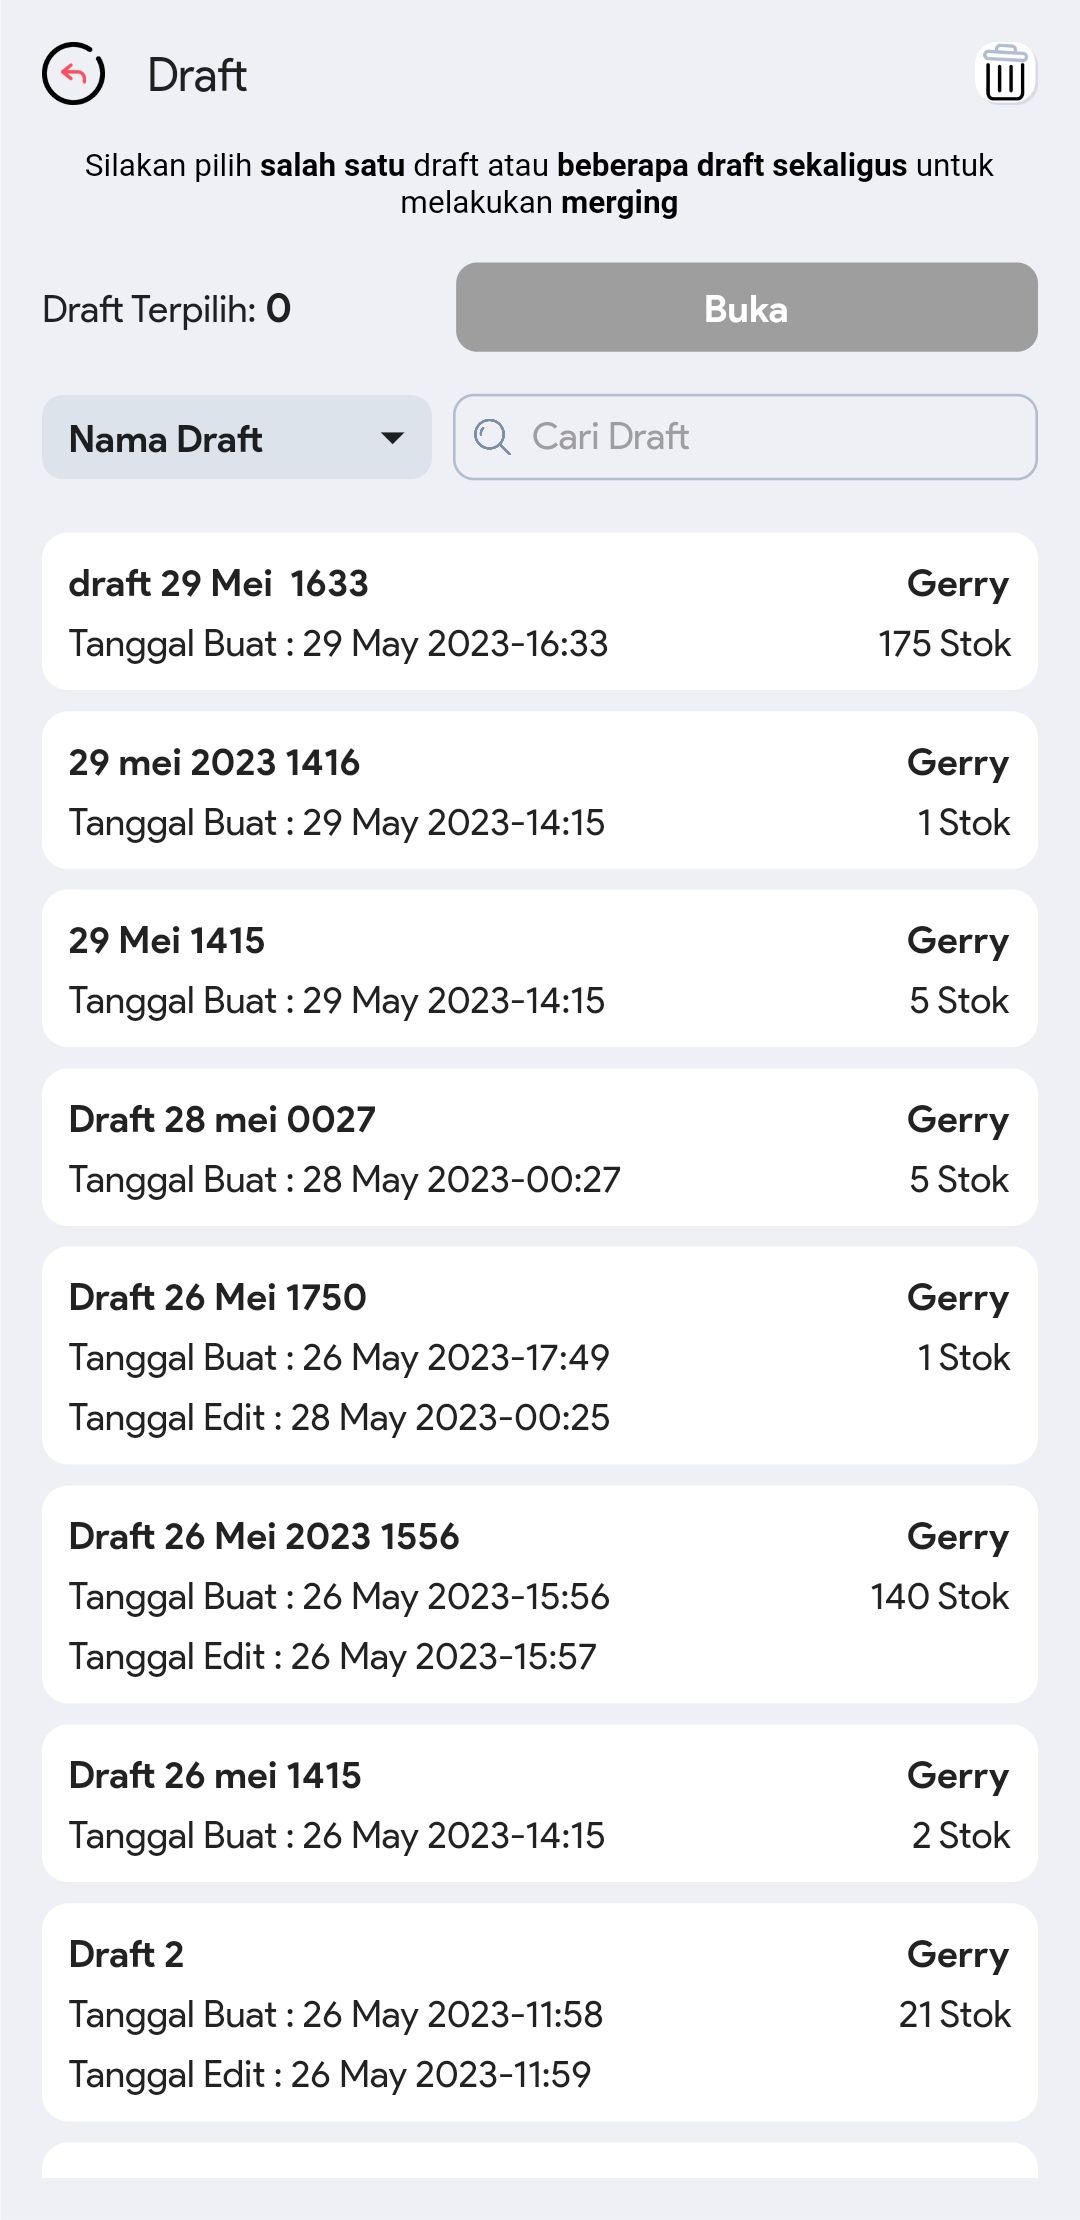Image resolution: width=1080 pixels, height=2220 pixels.
Task: Tap the 21 Stok count label
Action: click(x=954, y=2015)
